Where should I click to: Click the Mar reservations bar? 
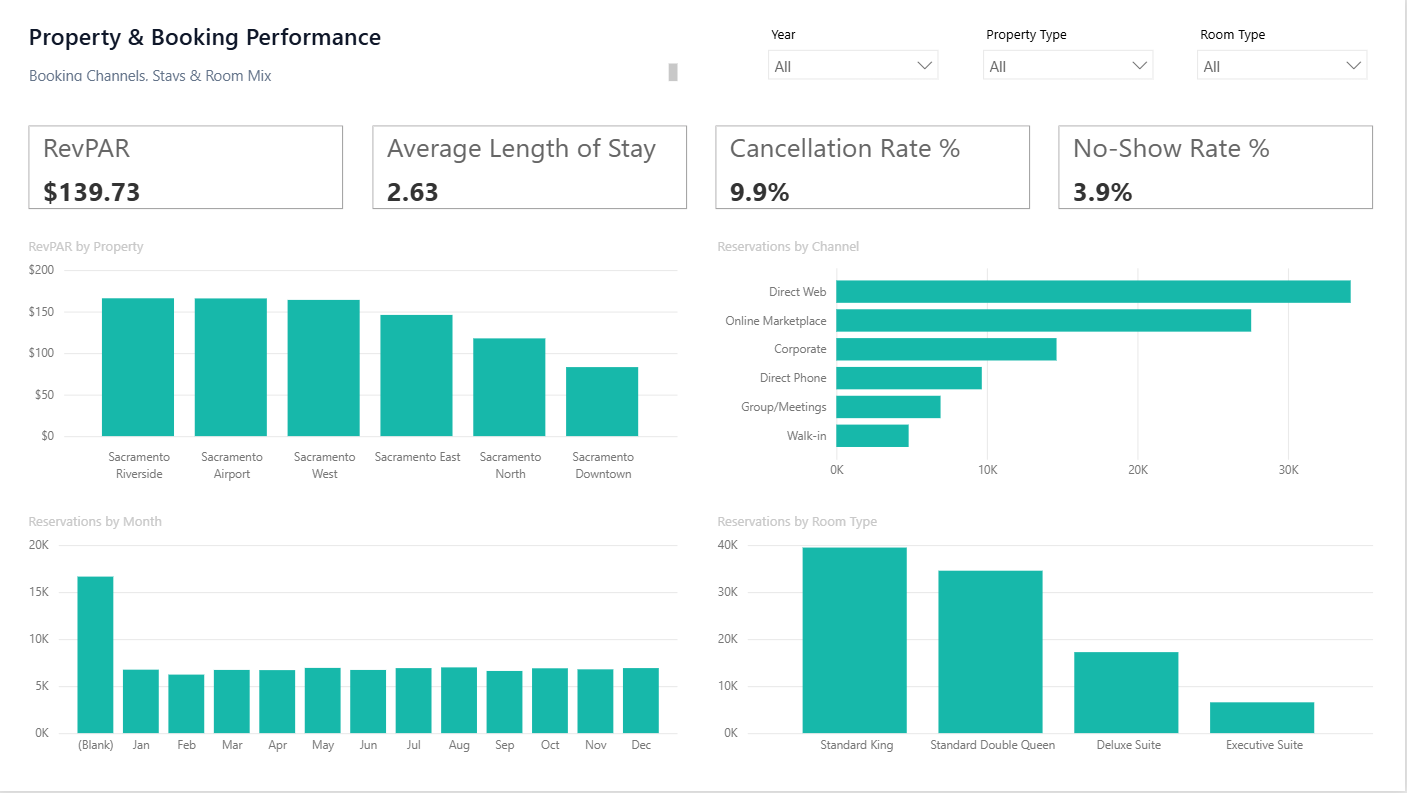232,701
